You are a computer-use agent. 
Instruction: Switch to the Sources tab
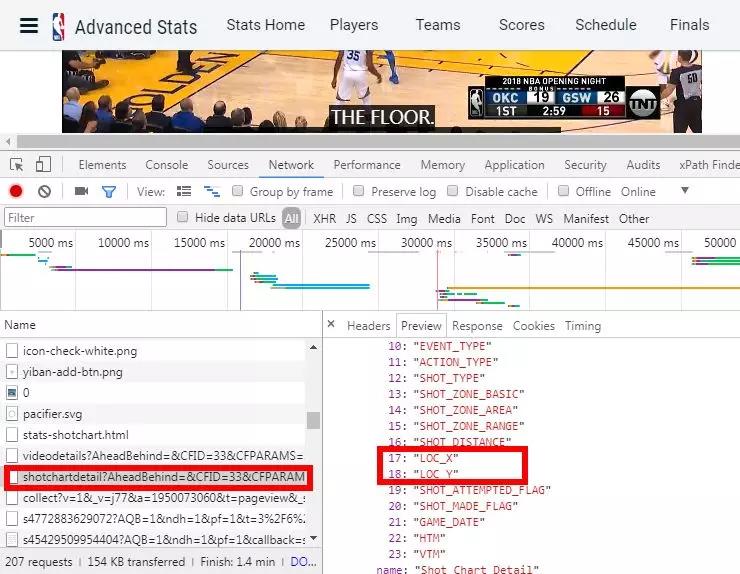(228, 165)
